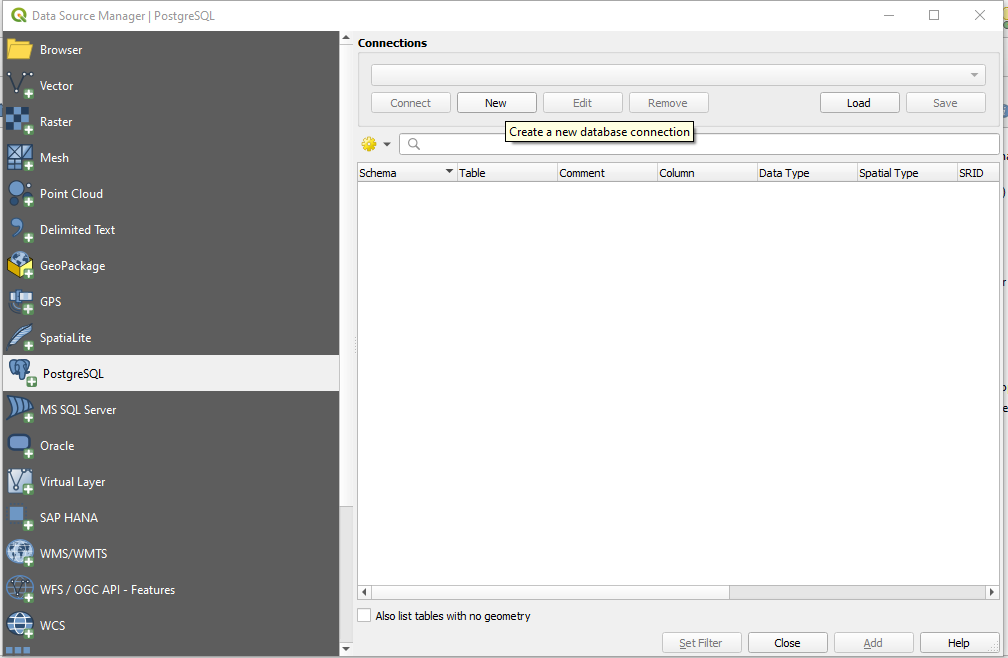Image resolution: width=1008 pixels, height=658 pixels.
Task: Open the Vector data source page
Action: tap(56, 85)
